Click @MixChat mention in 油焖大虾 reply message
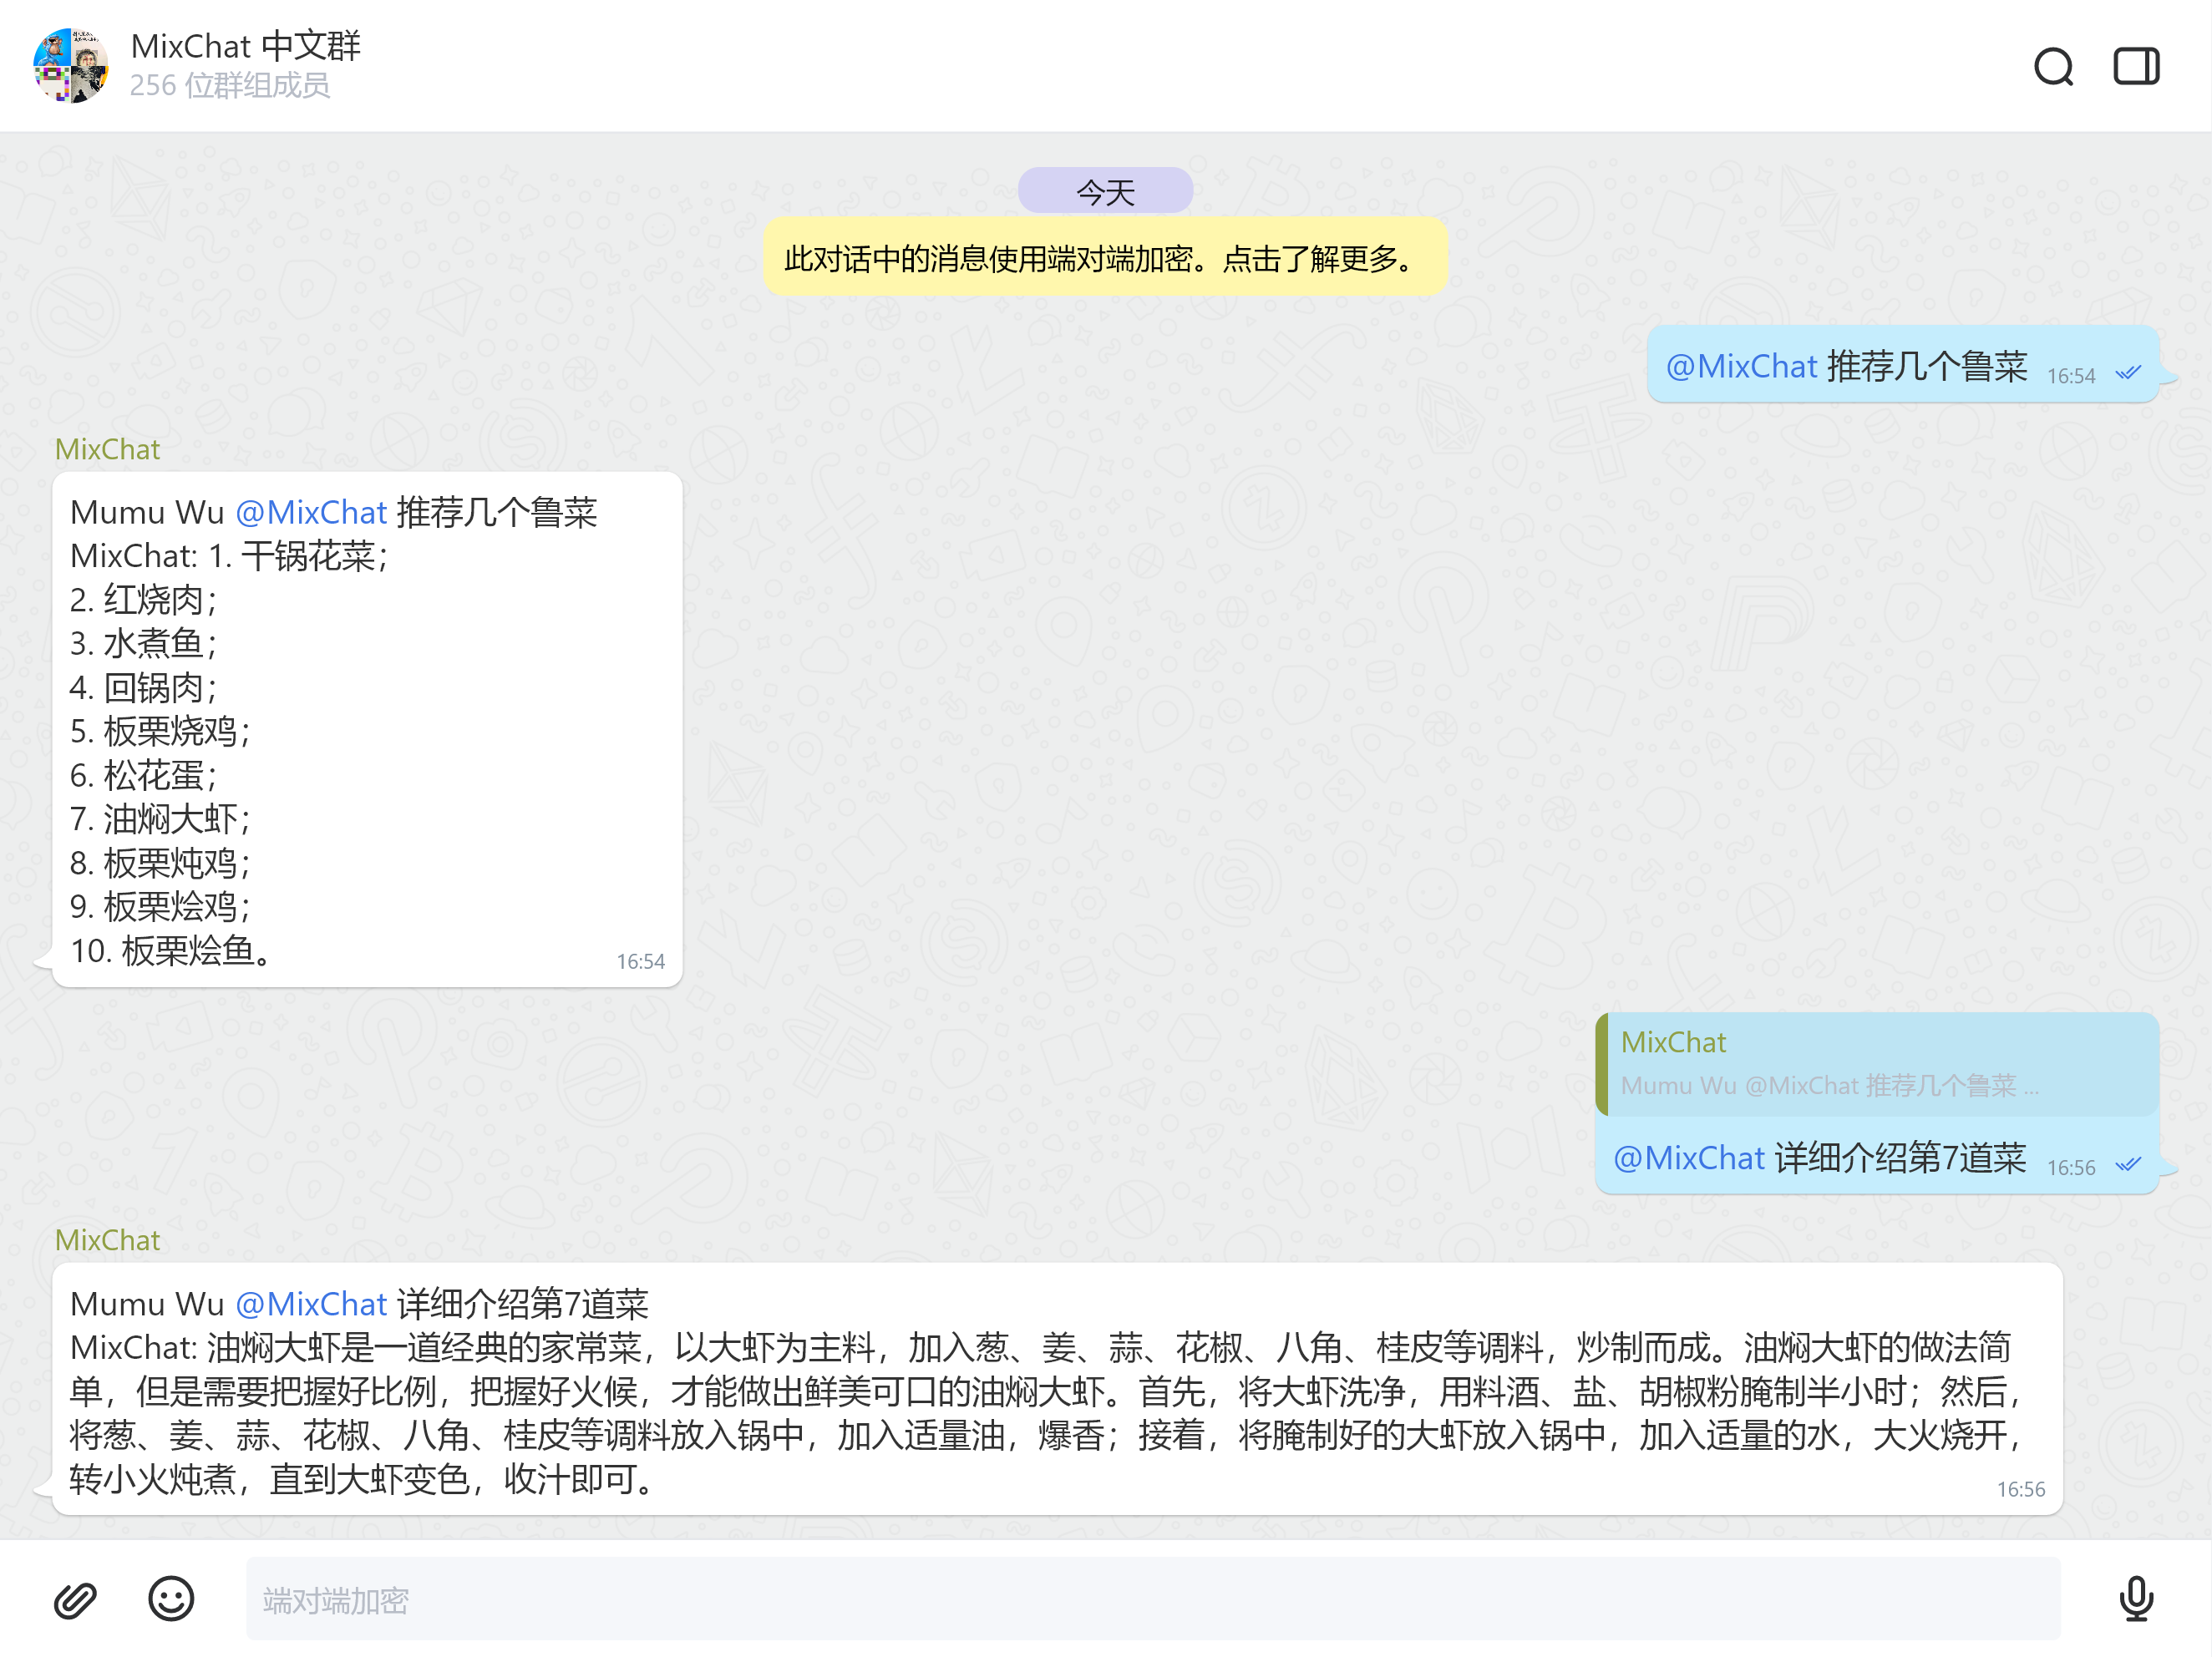Viewport: 2212px width, 1657px height. [311, 1304]
